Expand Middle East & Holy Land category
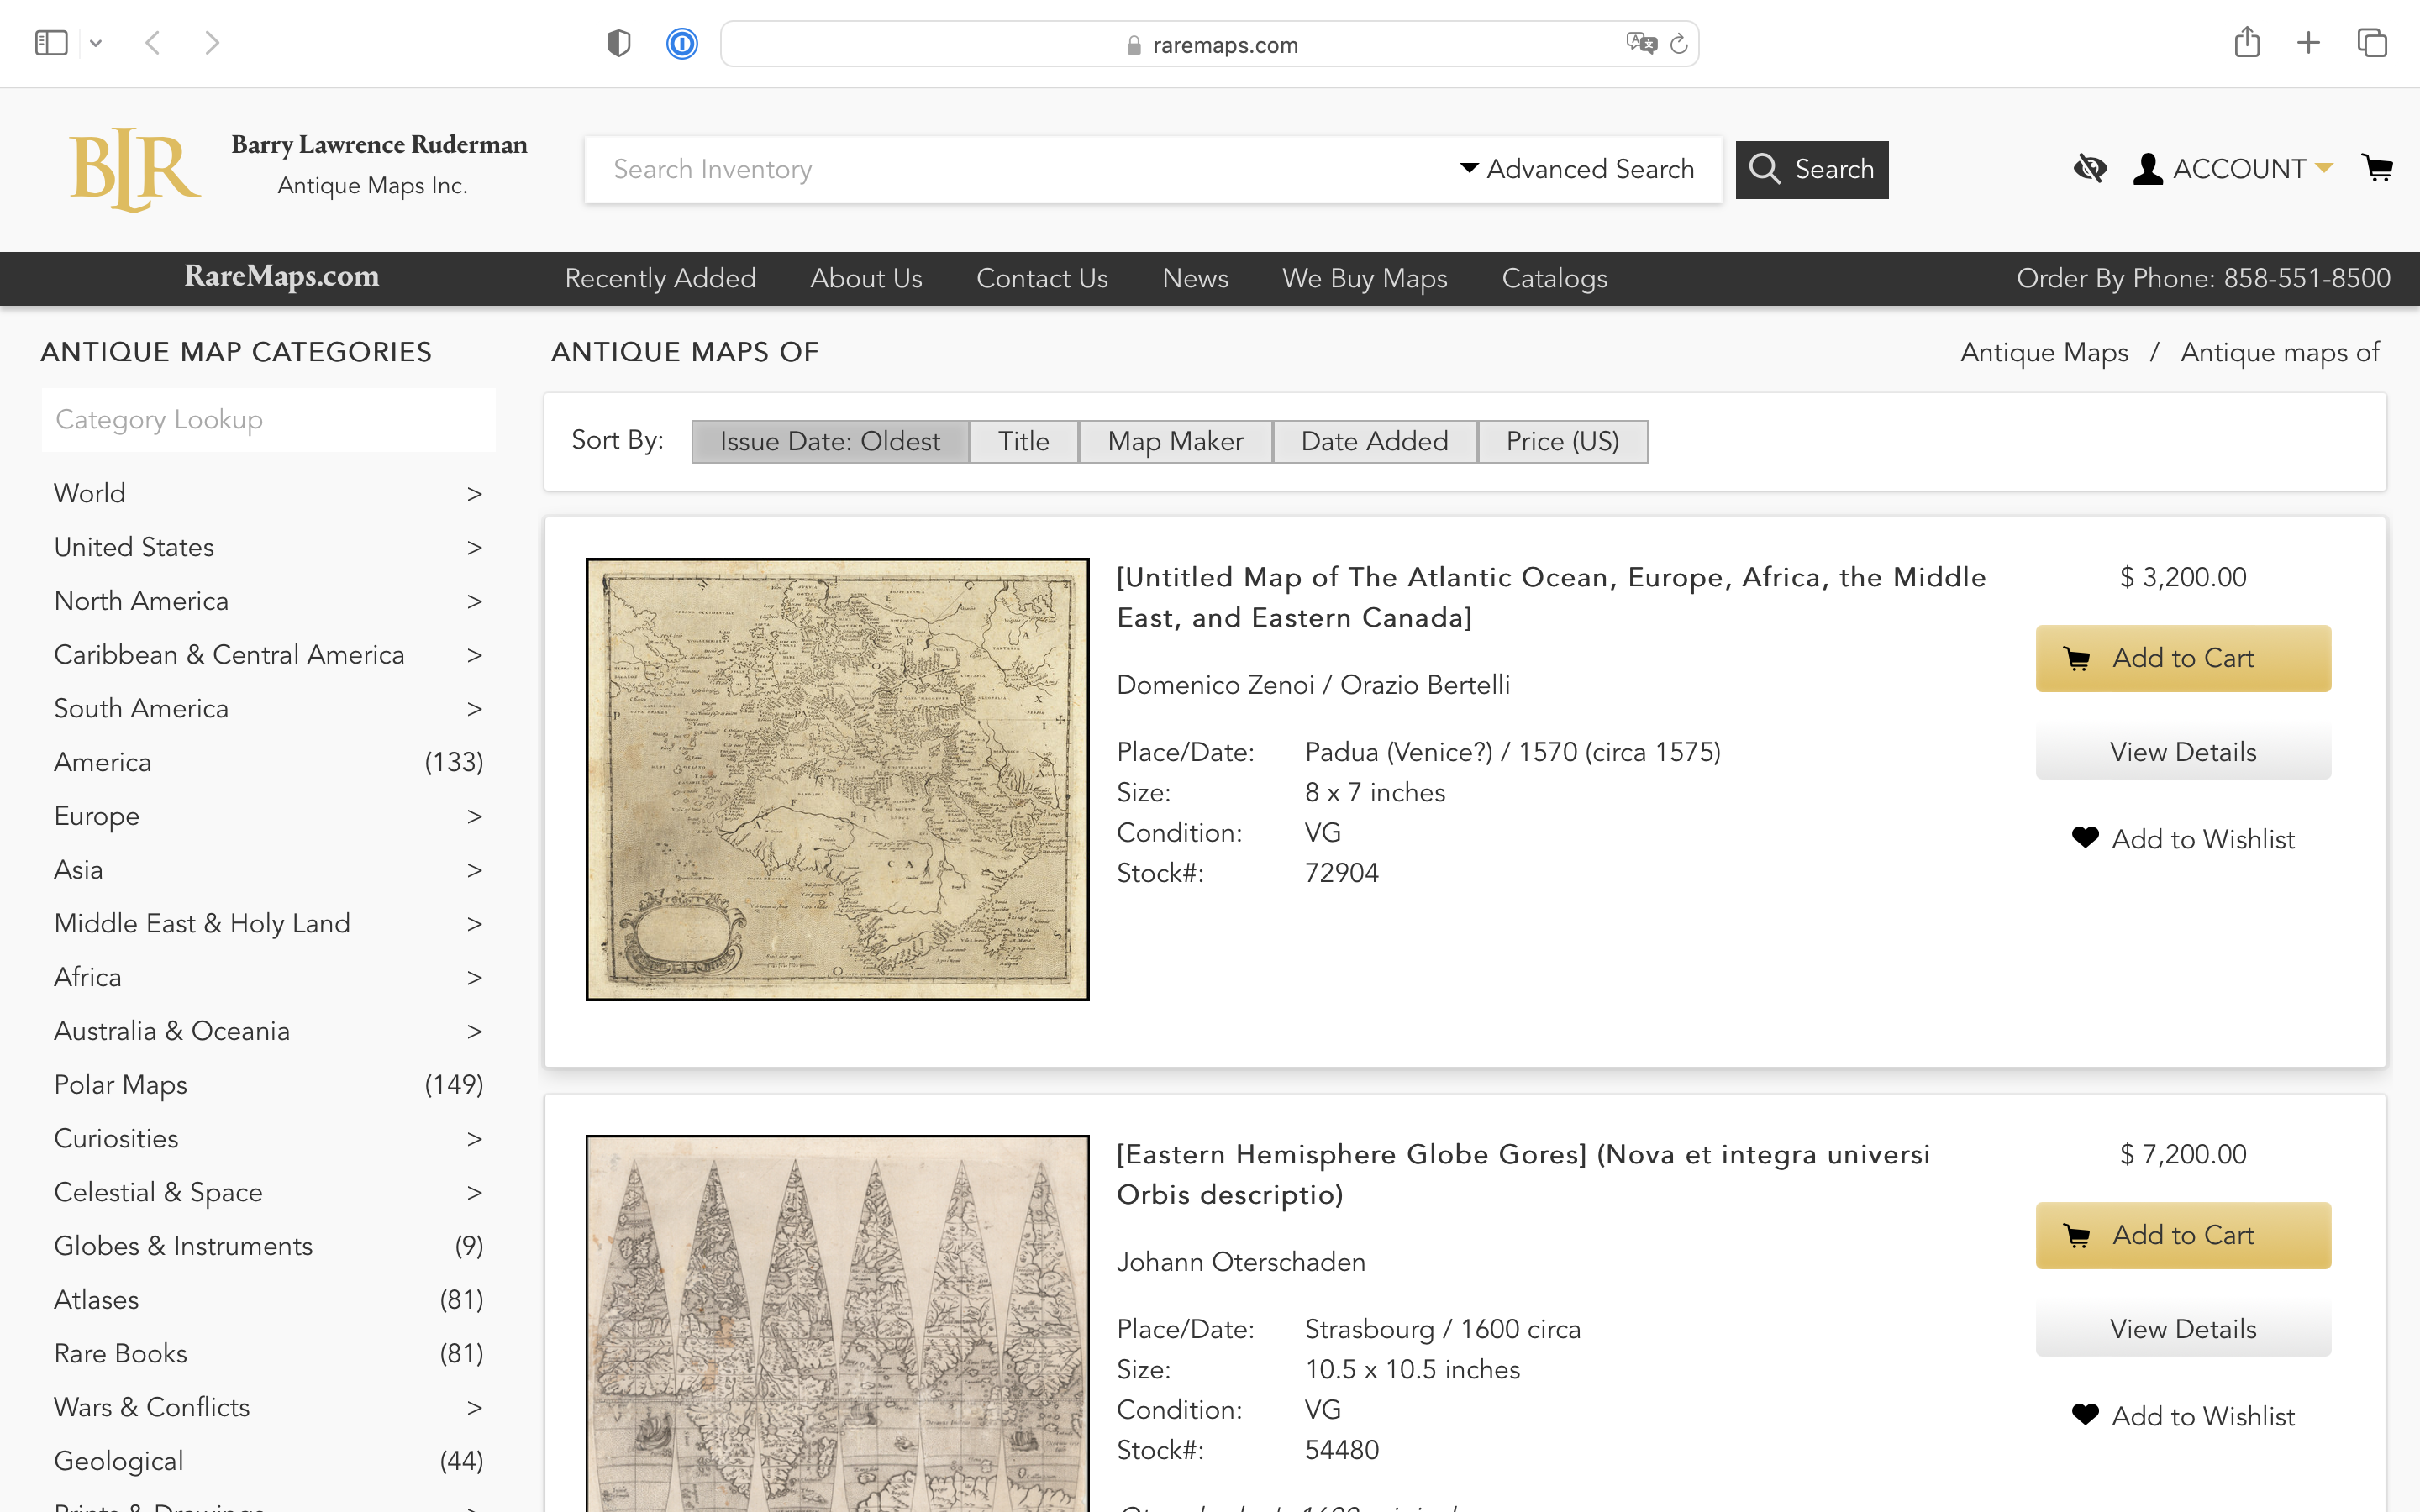This screenshot has width=2420, height=1512. 268,923
